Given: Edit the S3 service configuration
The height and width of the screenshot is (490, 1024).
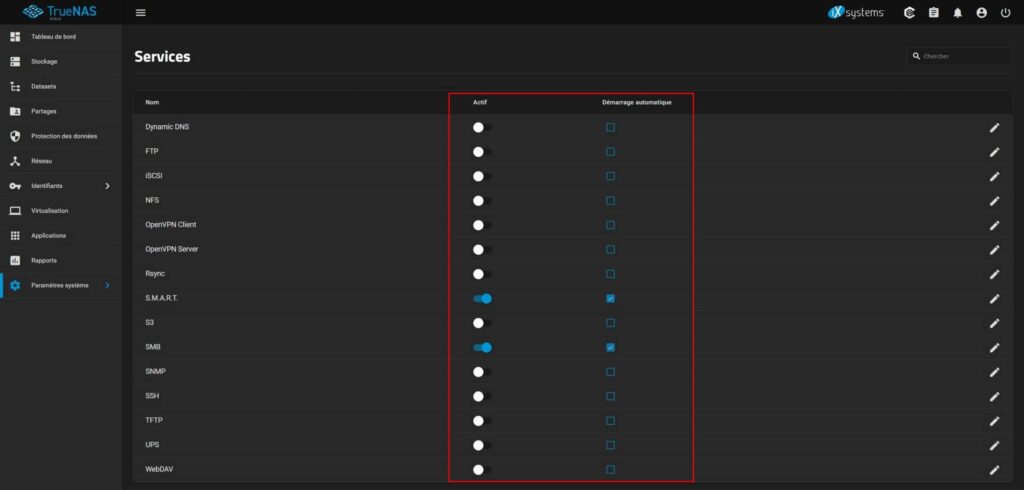Looking at the screenshot, I should point(994,323).
